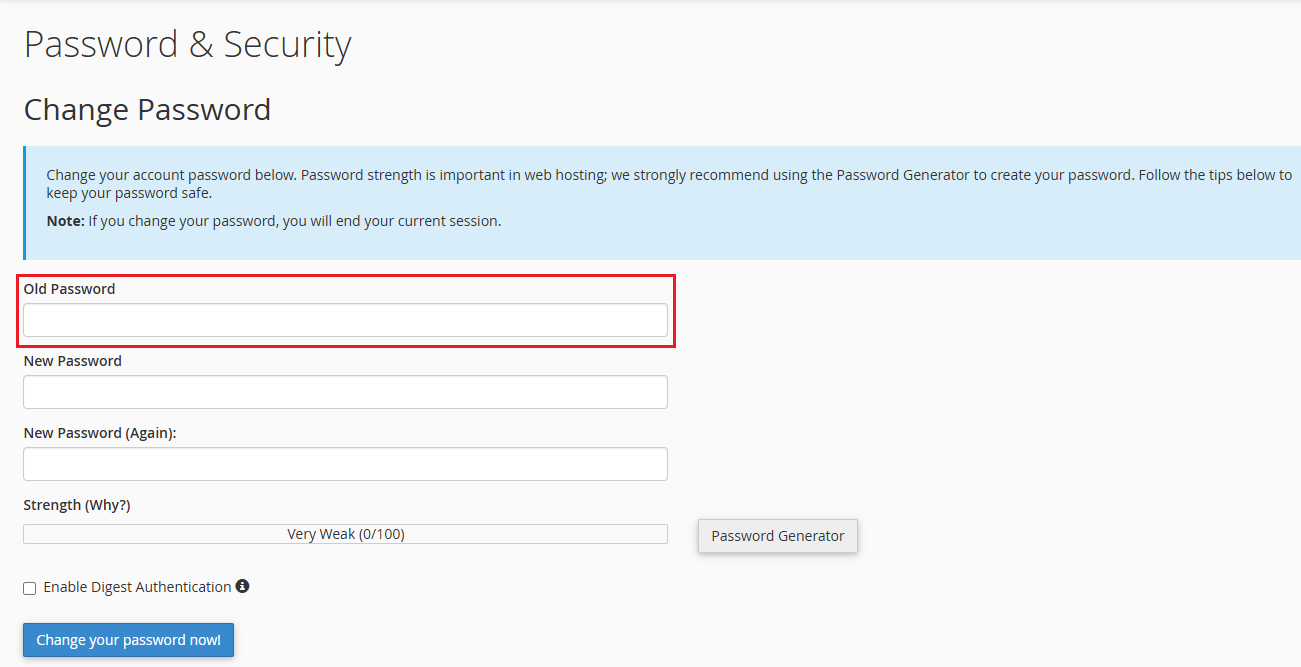Enable the Digest Authentication checkbox

pos(30,588)
